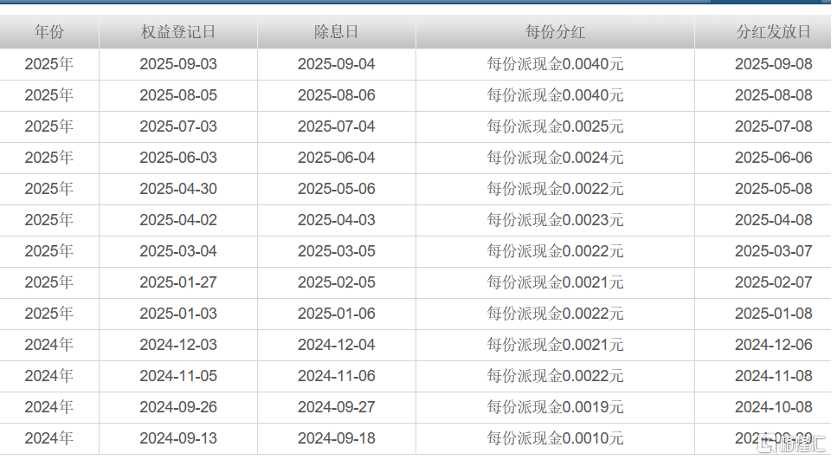Image resolution: width=832 pixels, height=460 pixels.
Task: Click dividend 每份派现金0.0025元 cell
Action: pos(555,126)
